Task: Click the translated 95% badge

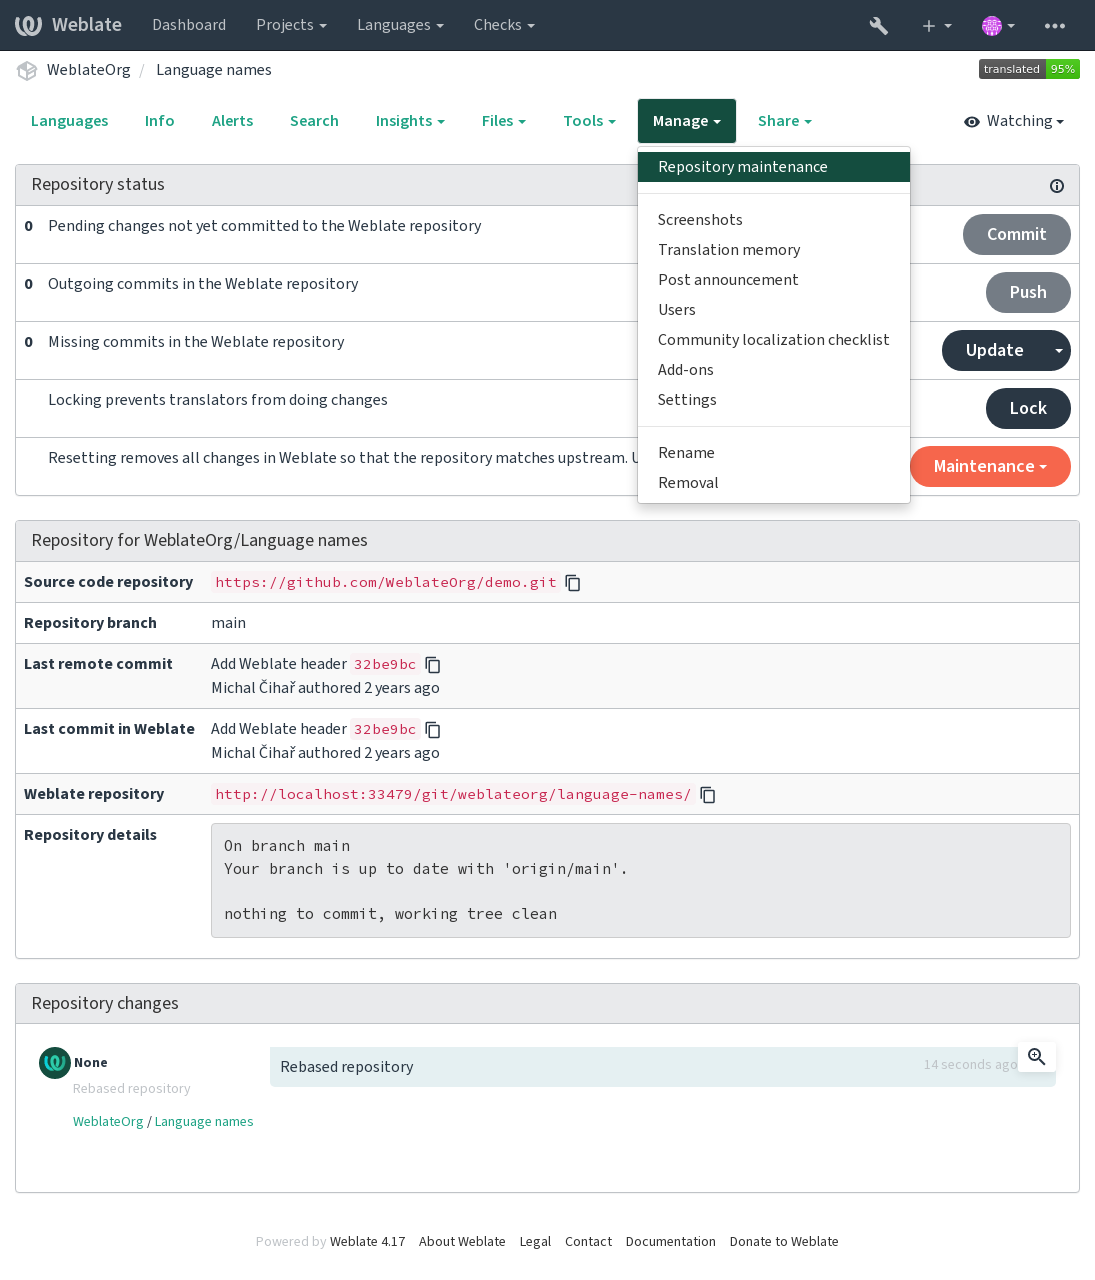Action: coord(1029,69)
